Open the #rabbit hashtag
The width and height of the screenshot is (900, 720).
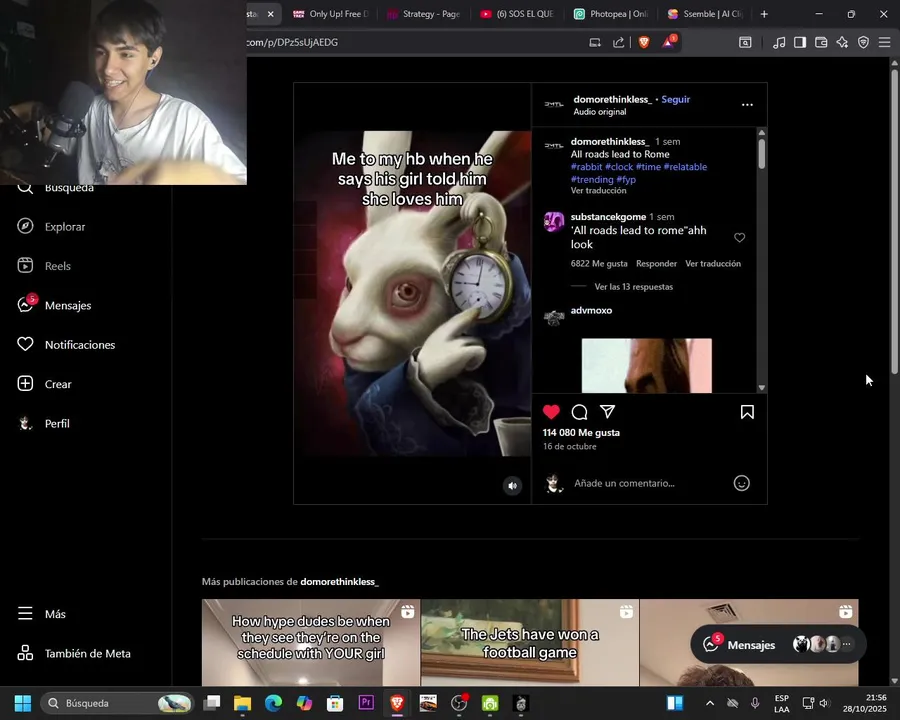[x=586, y=167]
